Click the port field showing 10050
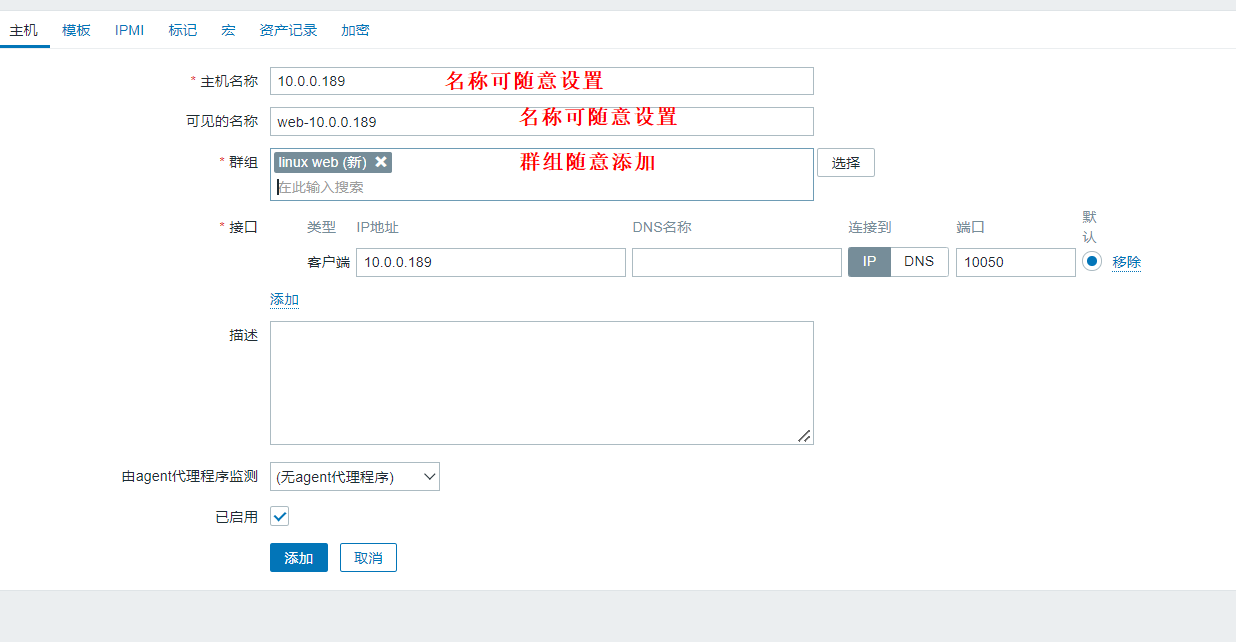This screenshot has height=642, width=1236. click(1015, 262)
